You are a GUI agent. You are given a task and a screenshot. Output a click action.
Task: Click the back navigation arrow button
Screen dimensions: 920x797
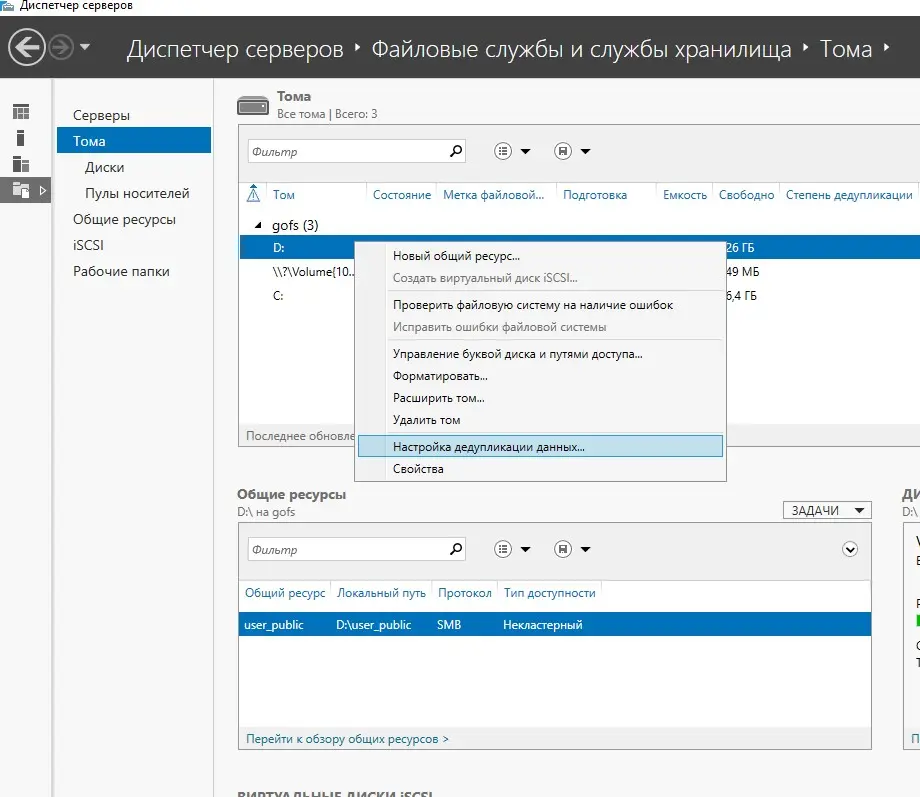(27, 47)
